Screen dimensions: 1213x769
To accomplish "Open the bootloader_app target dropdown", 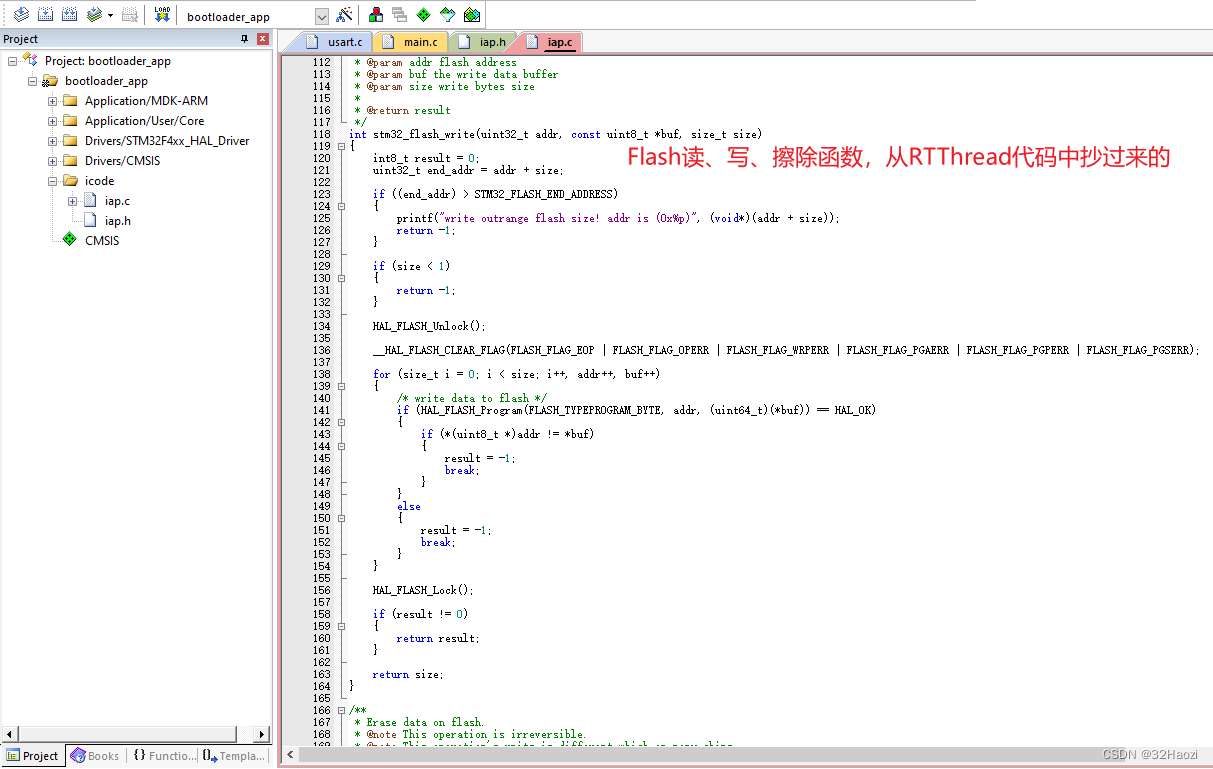I will [321, 16].
